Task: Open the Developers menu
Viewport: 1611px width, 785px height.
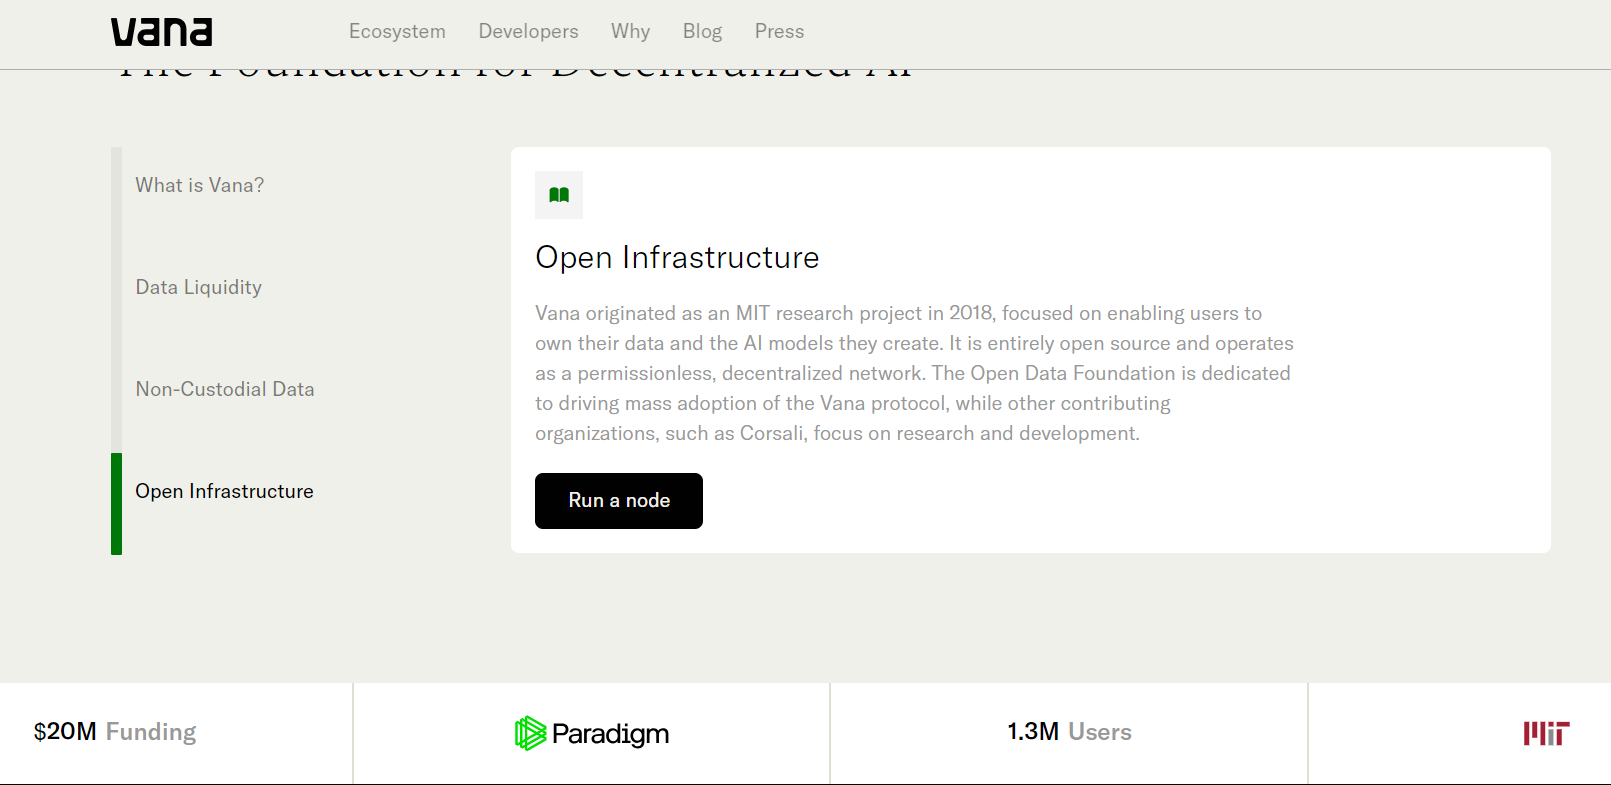Action: (x=528, y=31)
